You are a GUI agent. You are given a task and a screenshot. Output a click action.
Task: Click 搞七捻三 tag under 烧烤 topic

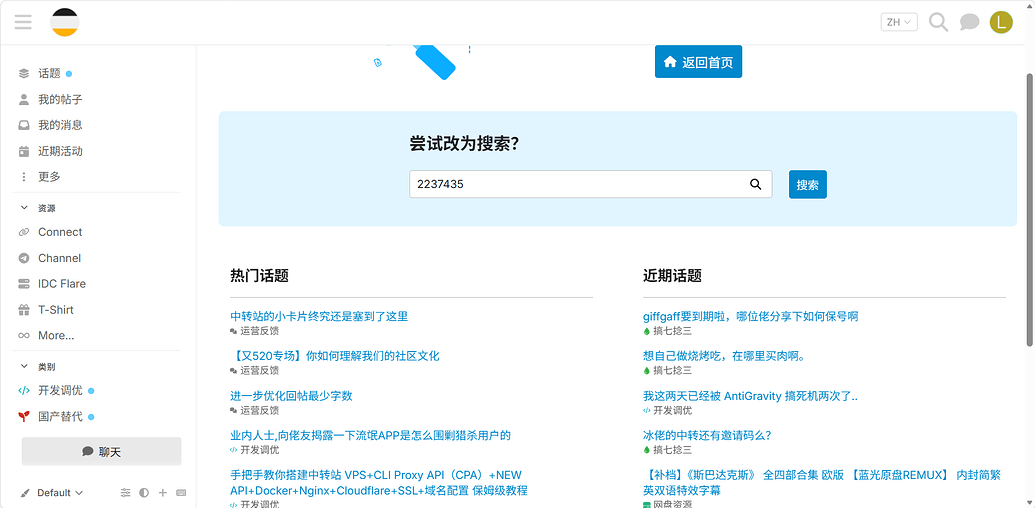pos(667,371)
